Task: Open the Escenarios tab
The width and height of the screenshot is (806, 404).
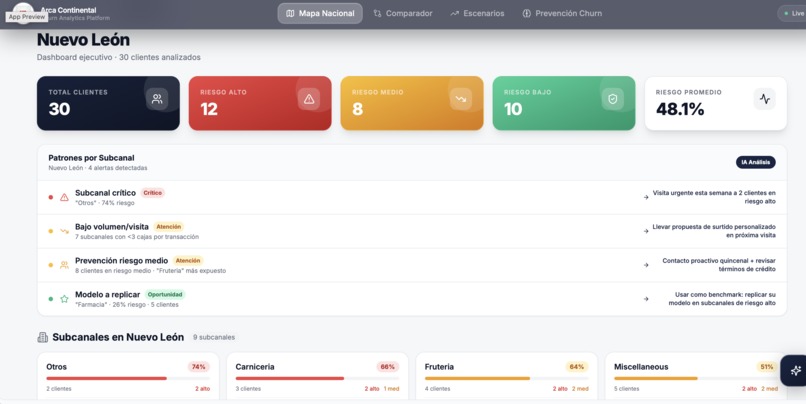Action: (x=477, y=13)
